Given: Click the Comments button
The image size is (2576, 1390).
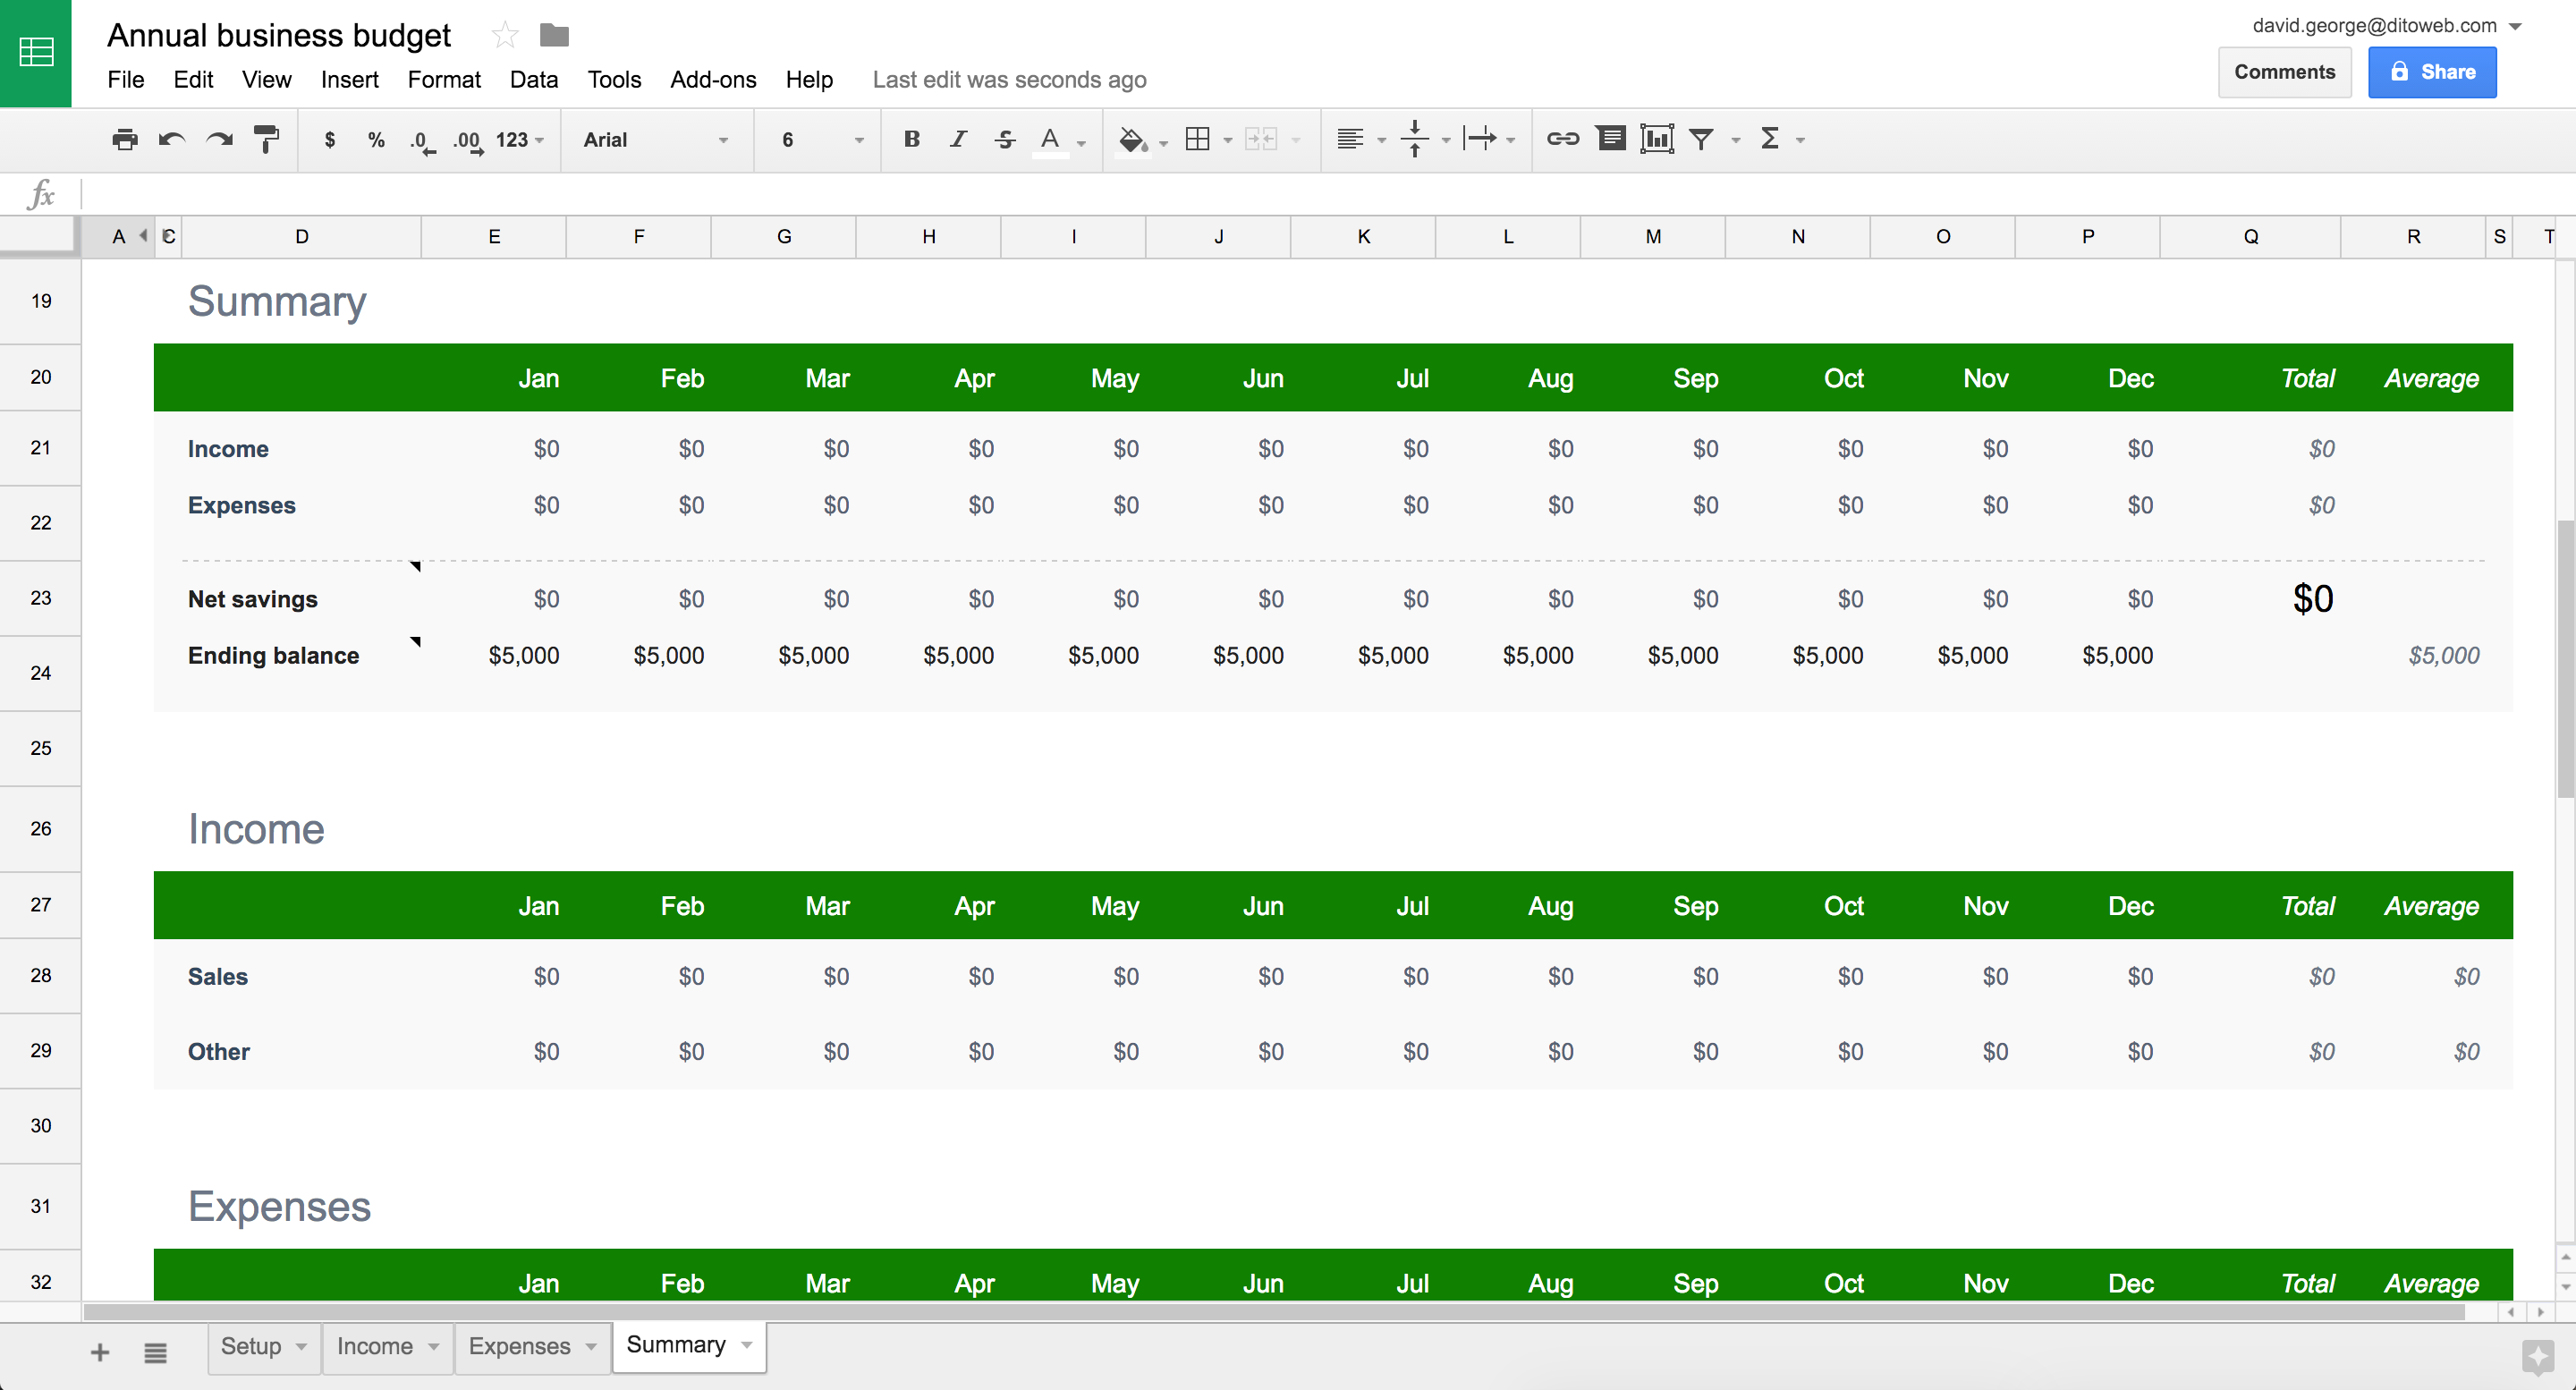Looking at the screenshot, I should click(x=2284, y=72).
